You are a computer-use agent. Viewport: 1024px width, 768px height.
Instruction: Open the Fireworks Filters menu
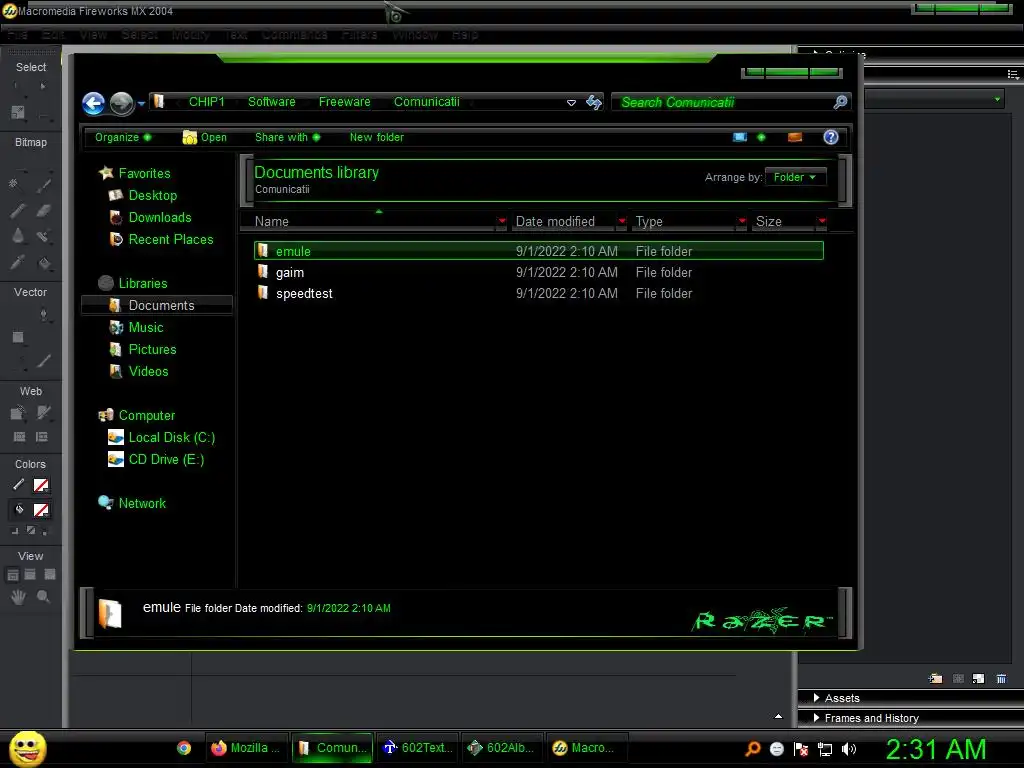coord(359,35)
